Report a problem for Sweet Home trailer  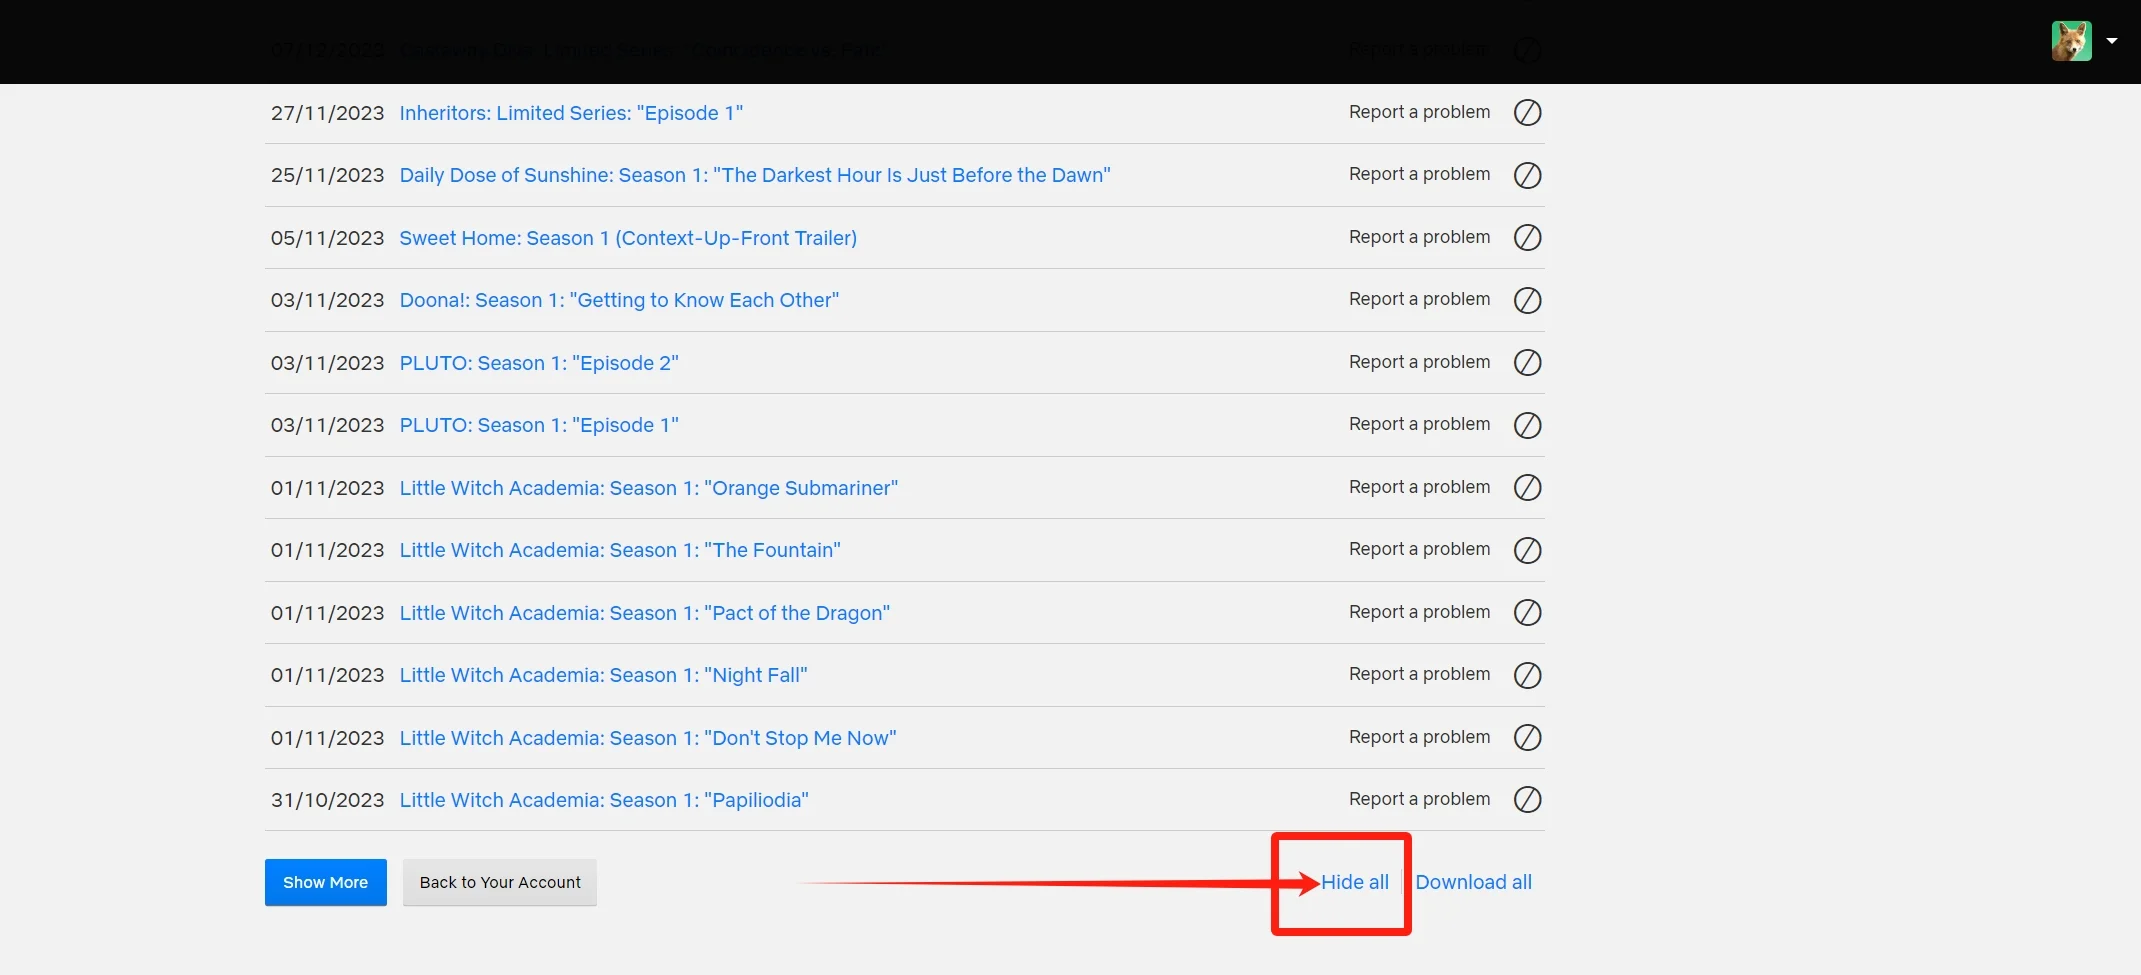click(x=1419, y=237)
